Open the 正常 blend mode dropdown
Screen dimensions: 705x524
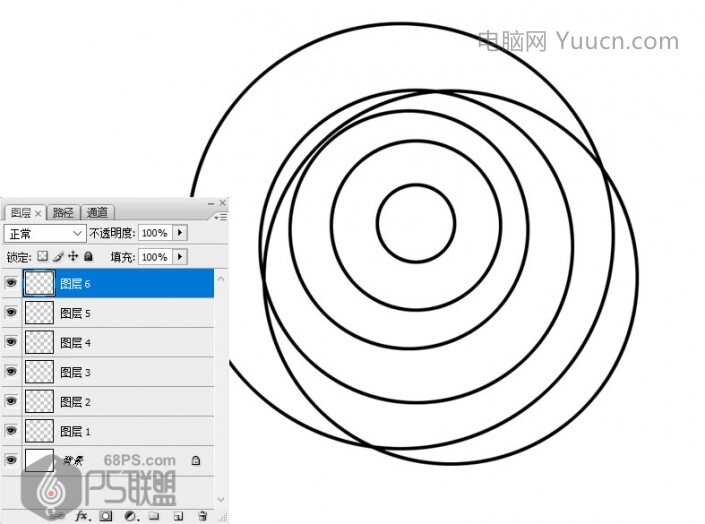[45, 233]
